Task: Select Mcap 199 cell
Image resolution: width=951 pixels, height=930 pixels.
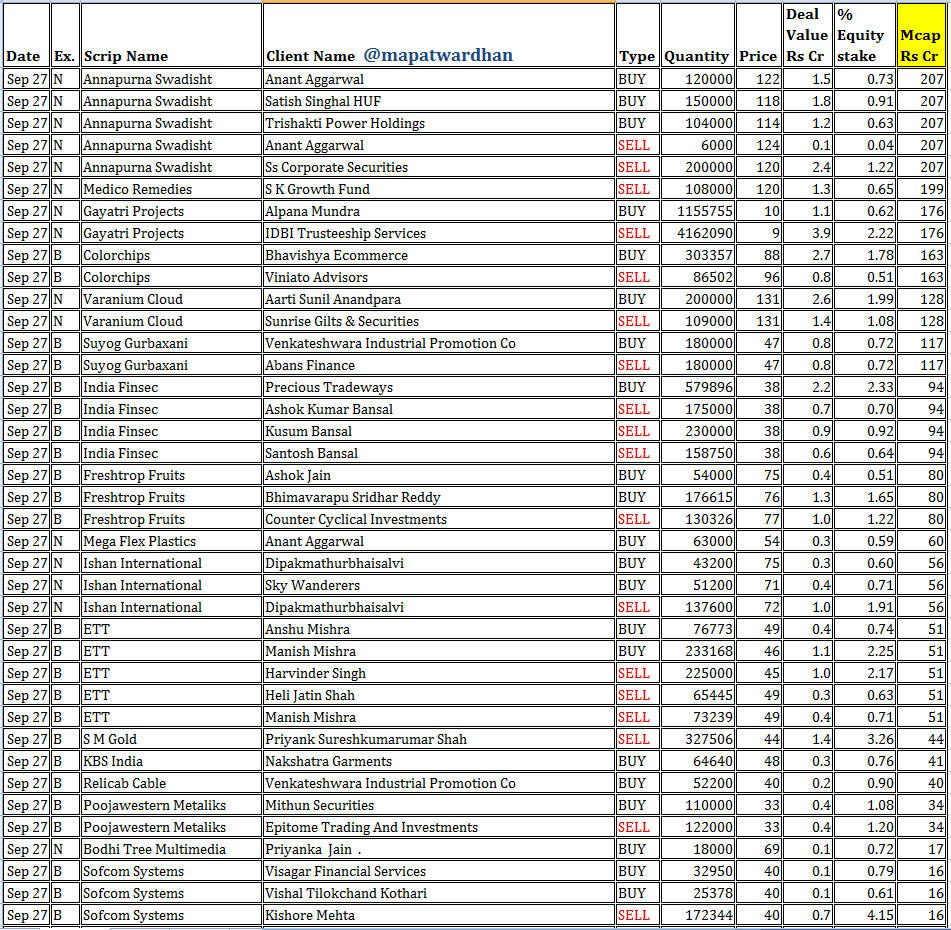Action: click(921, 189)
